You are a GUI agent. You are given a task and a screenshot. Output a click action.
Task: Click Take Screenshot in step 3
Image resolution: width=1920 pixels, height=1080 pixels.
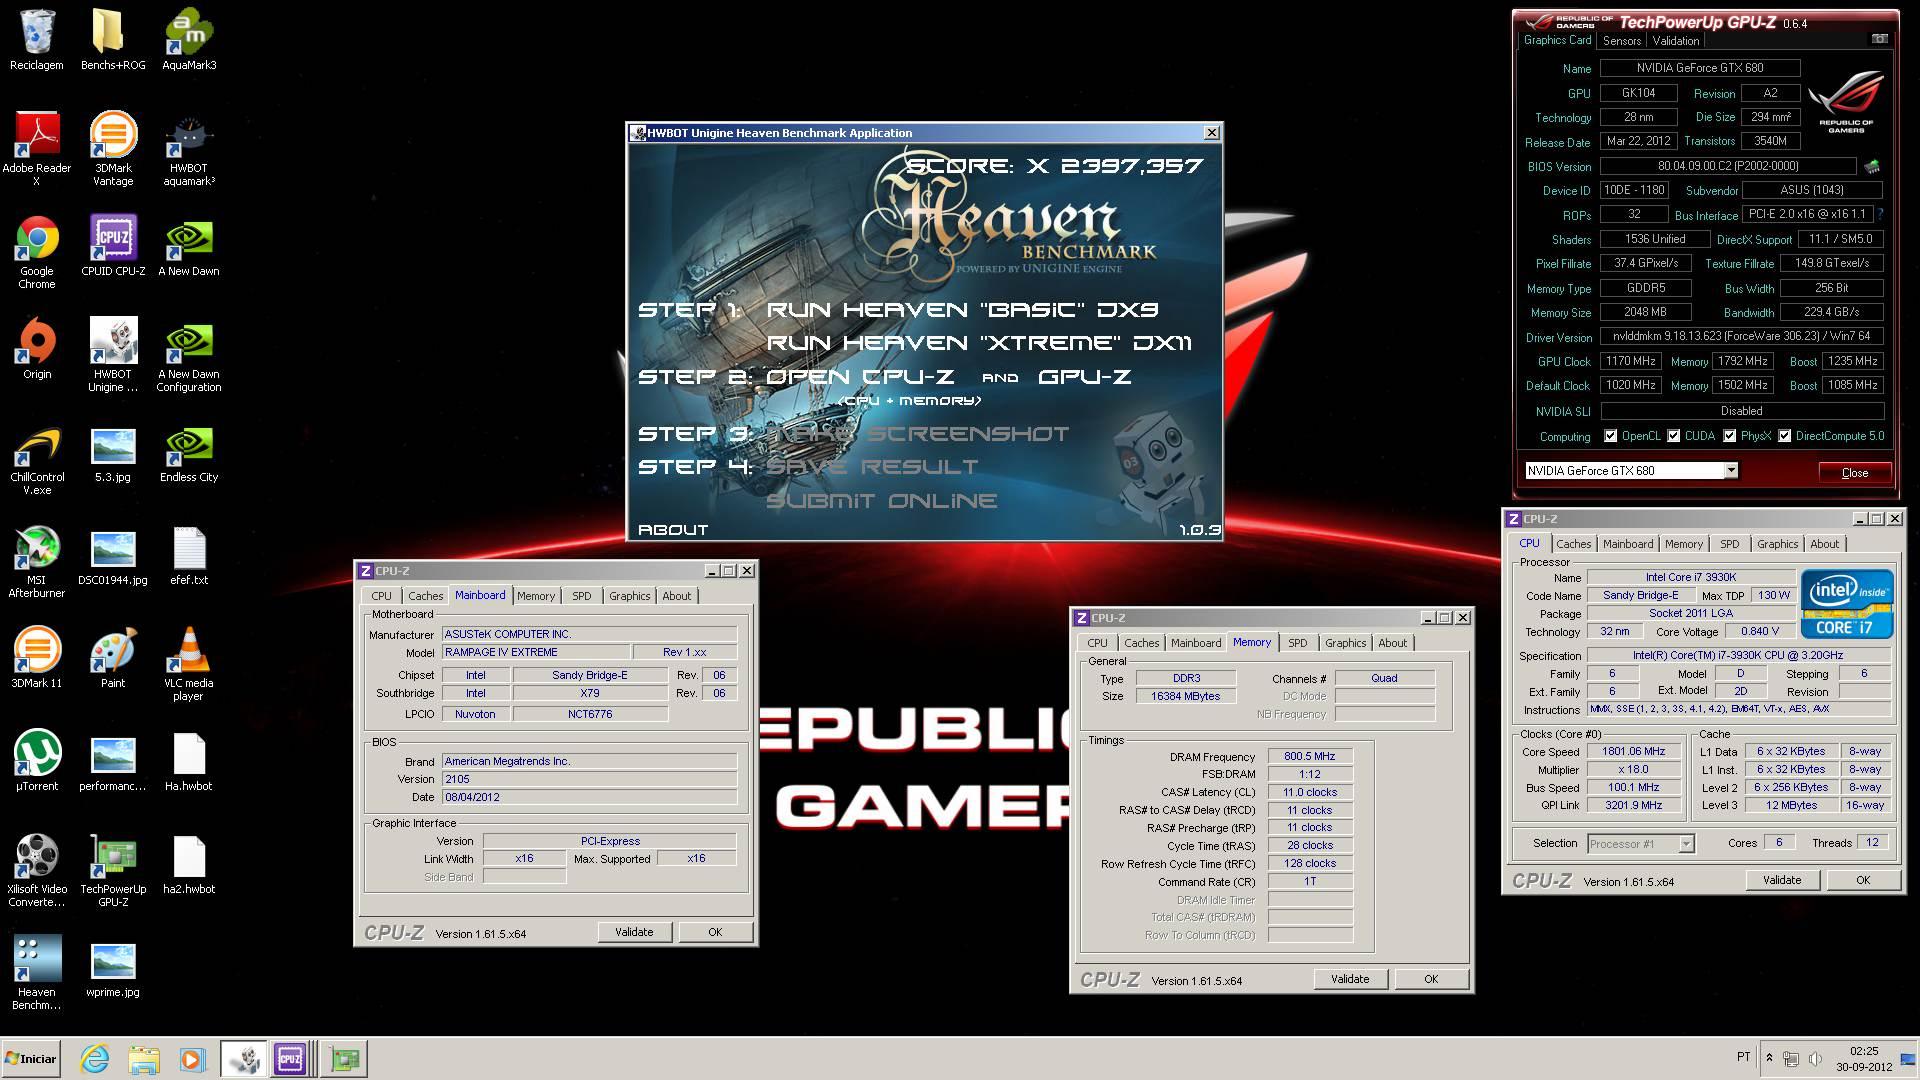[917, 433]
